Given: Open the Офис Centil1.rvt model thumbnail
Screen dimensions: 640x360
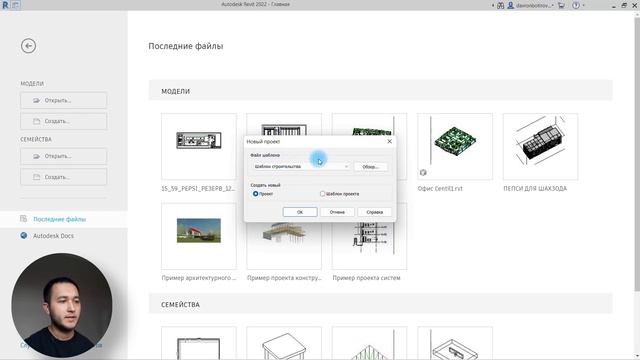Looking at the screenshot, I should pos(455,147).
